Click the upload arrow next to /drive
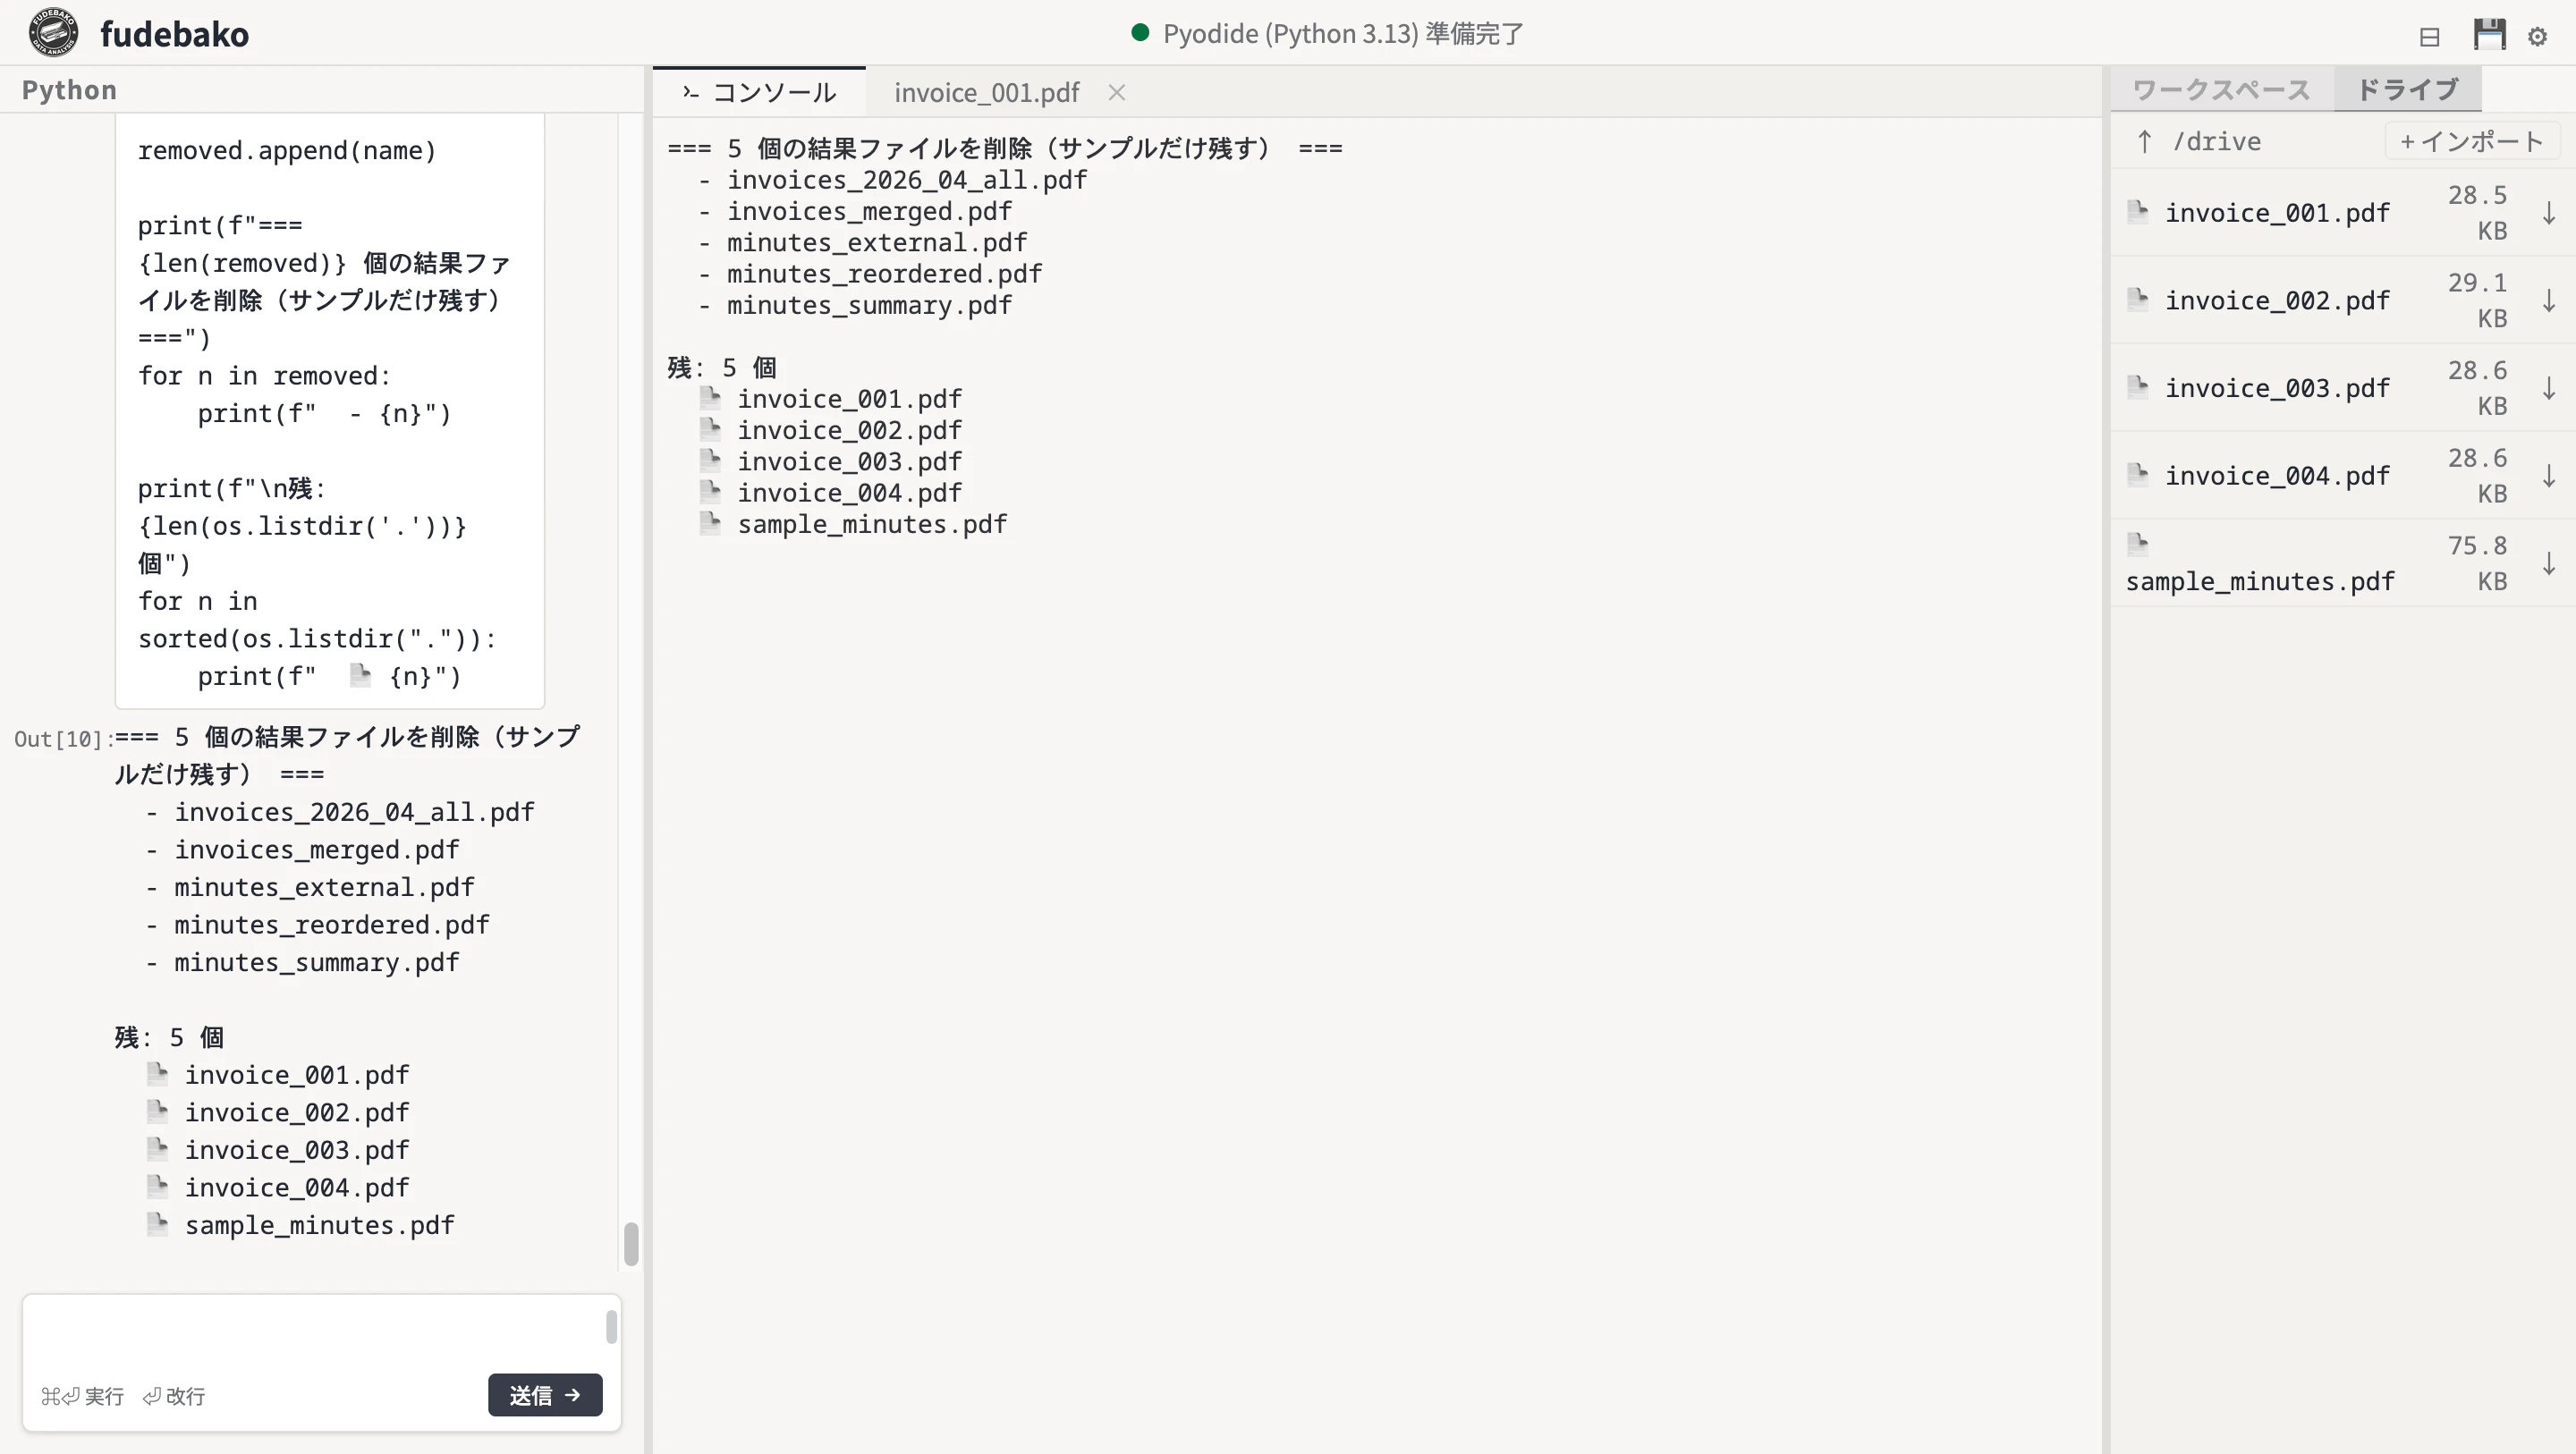The image size is (2576, 1454). 2144,141
